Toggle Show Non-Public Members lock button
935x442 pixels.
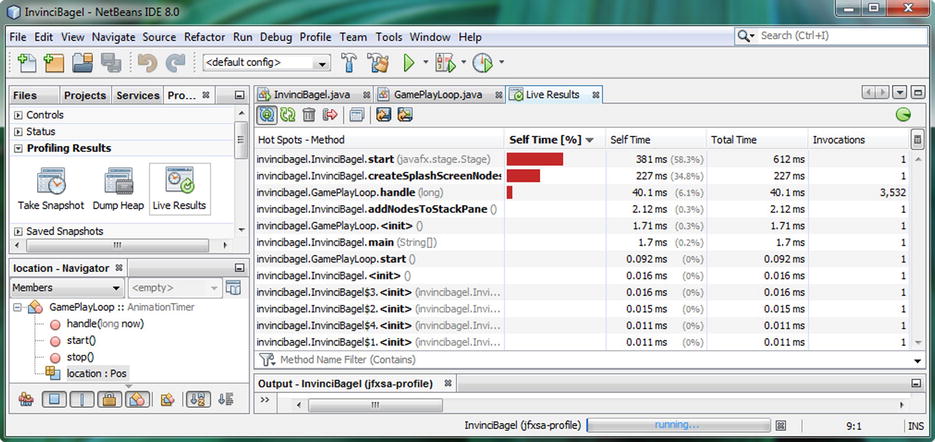click(x=110, y=400)
